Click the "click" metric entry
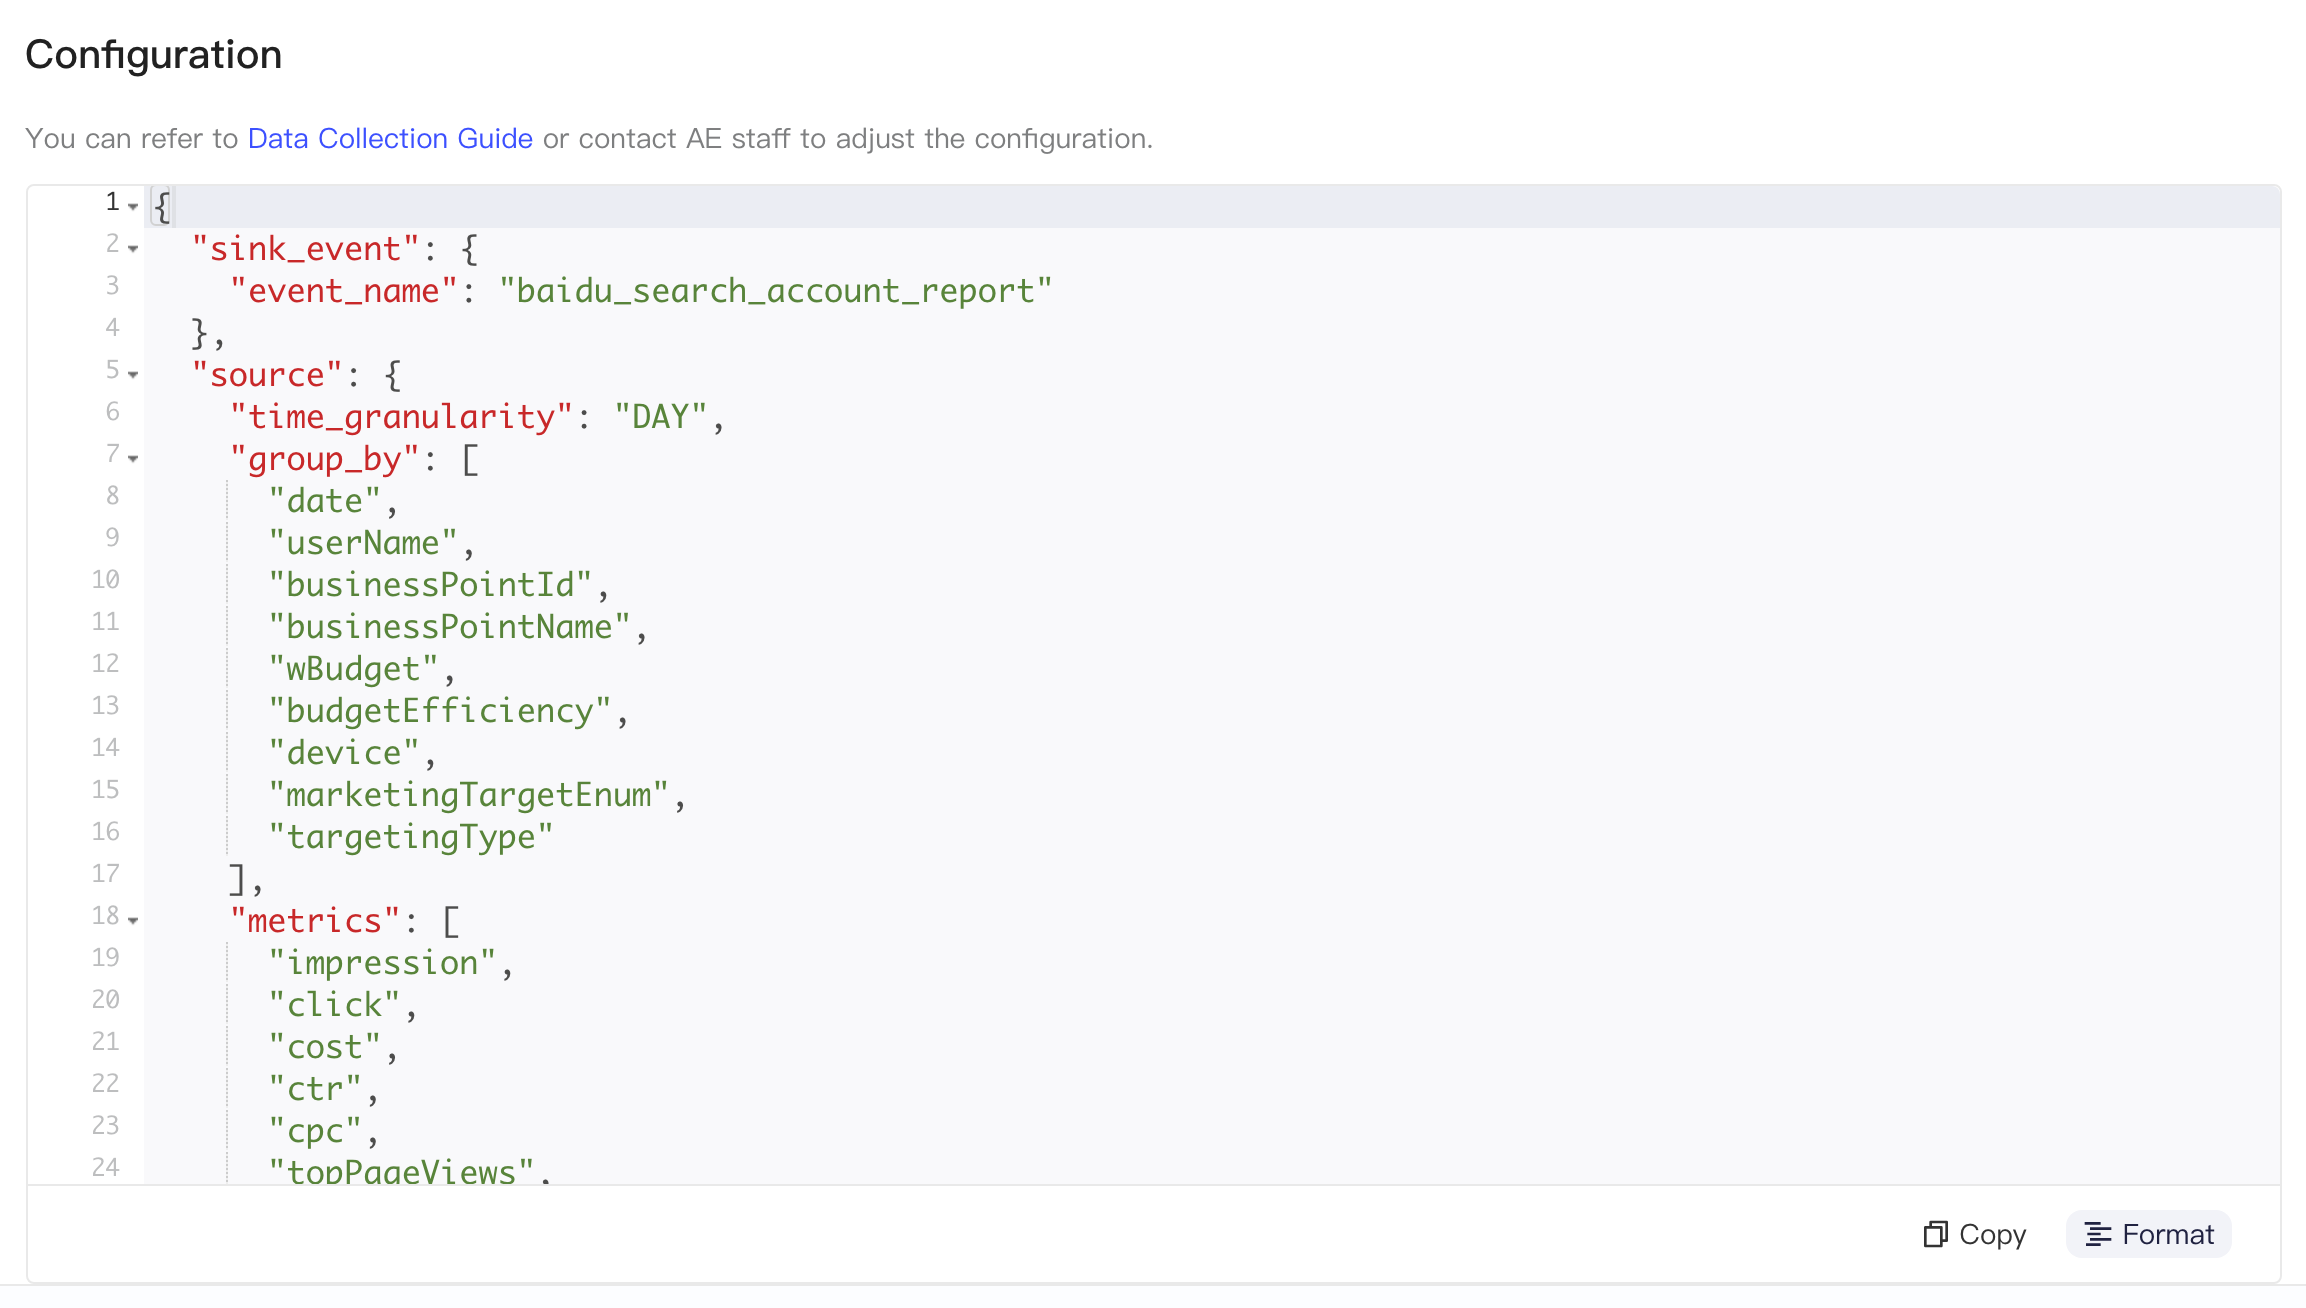 [x=334, y=1005]
